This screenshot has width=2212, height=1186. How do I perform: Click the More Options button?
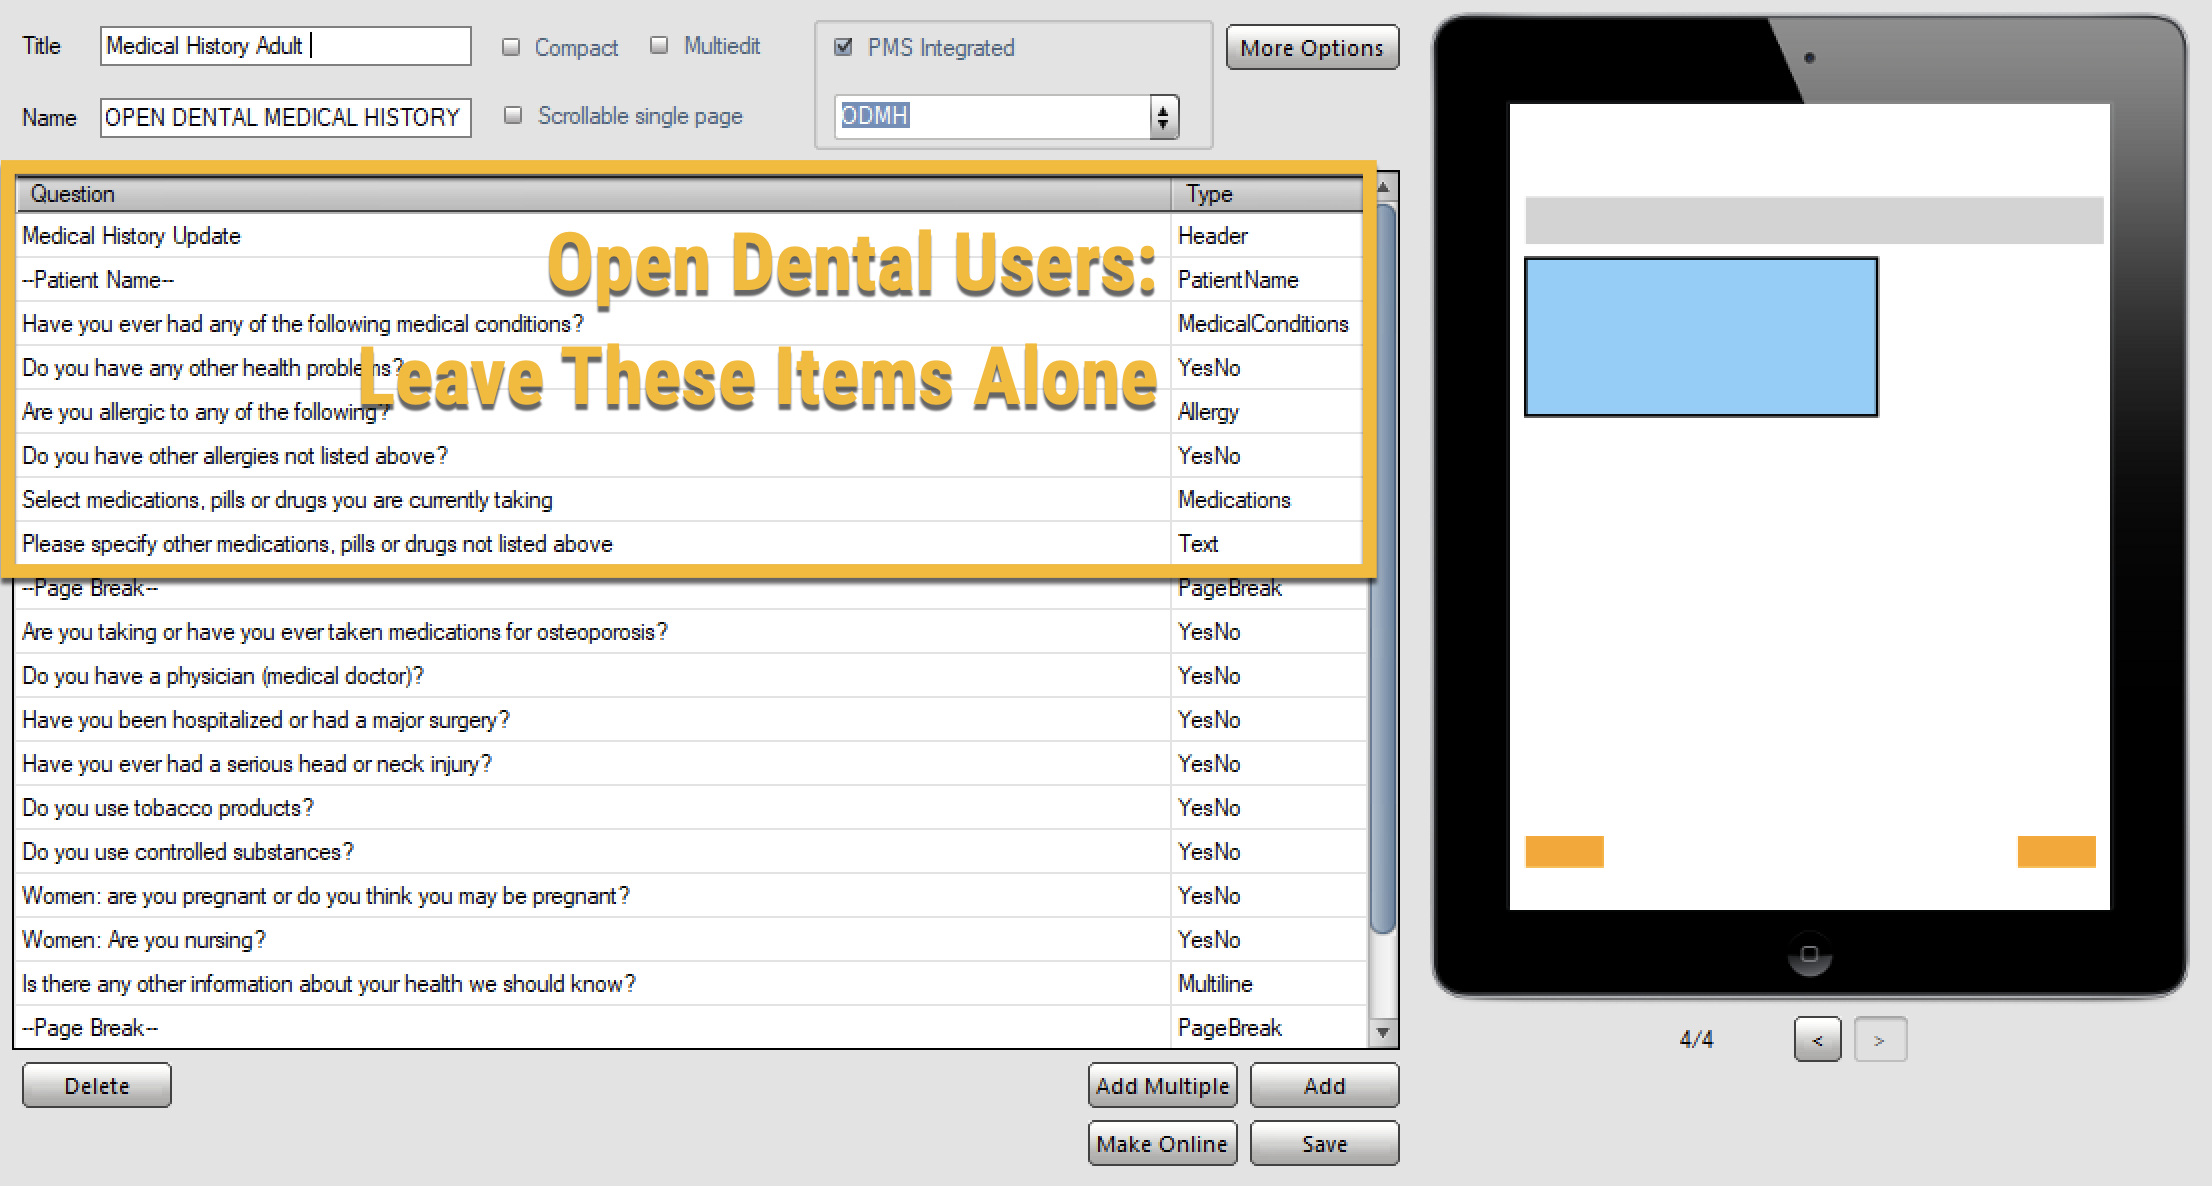(1312, 47)
